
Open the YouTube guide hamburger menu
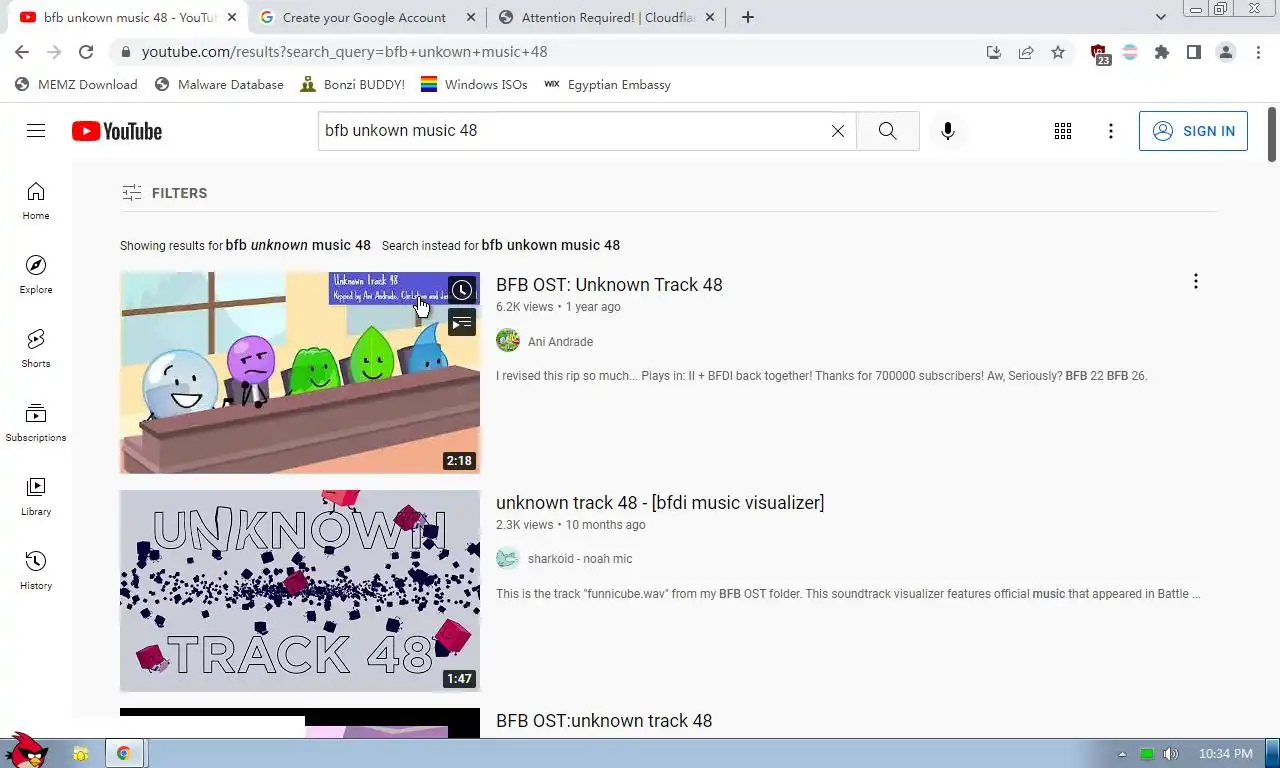[x=36, y=131]
